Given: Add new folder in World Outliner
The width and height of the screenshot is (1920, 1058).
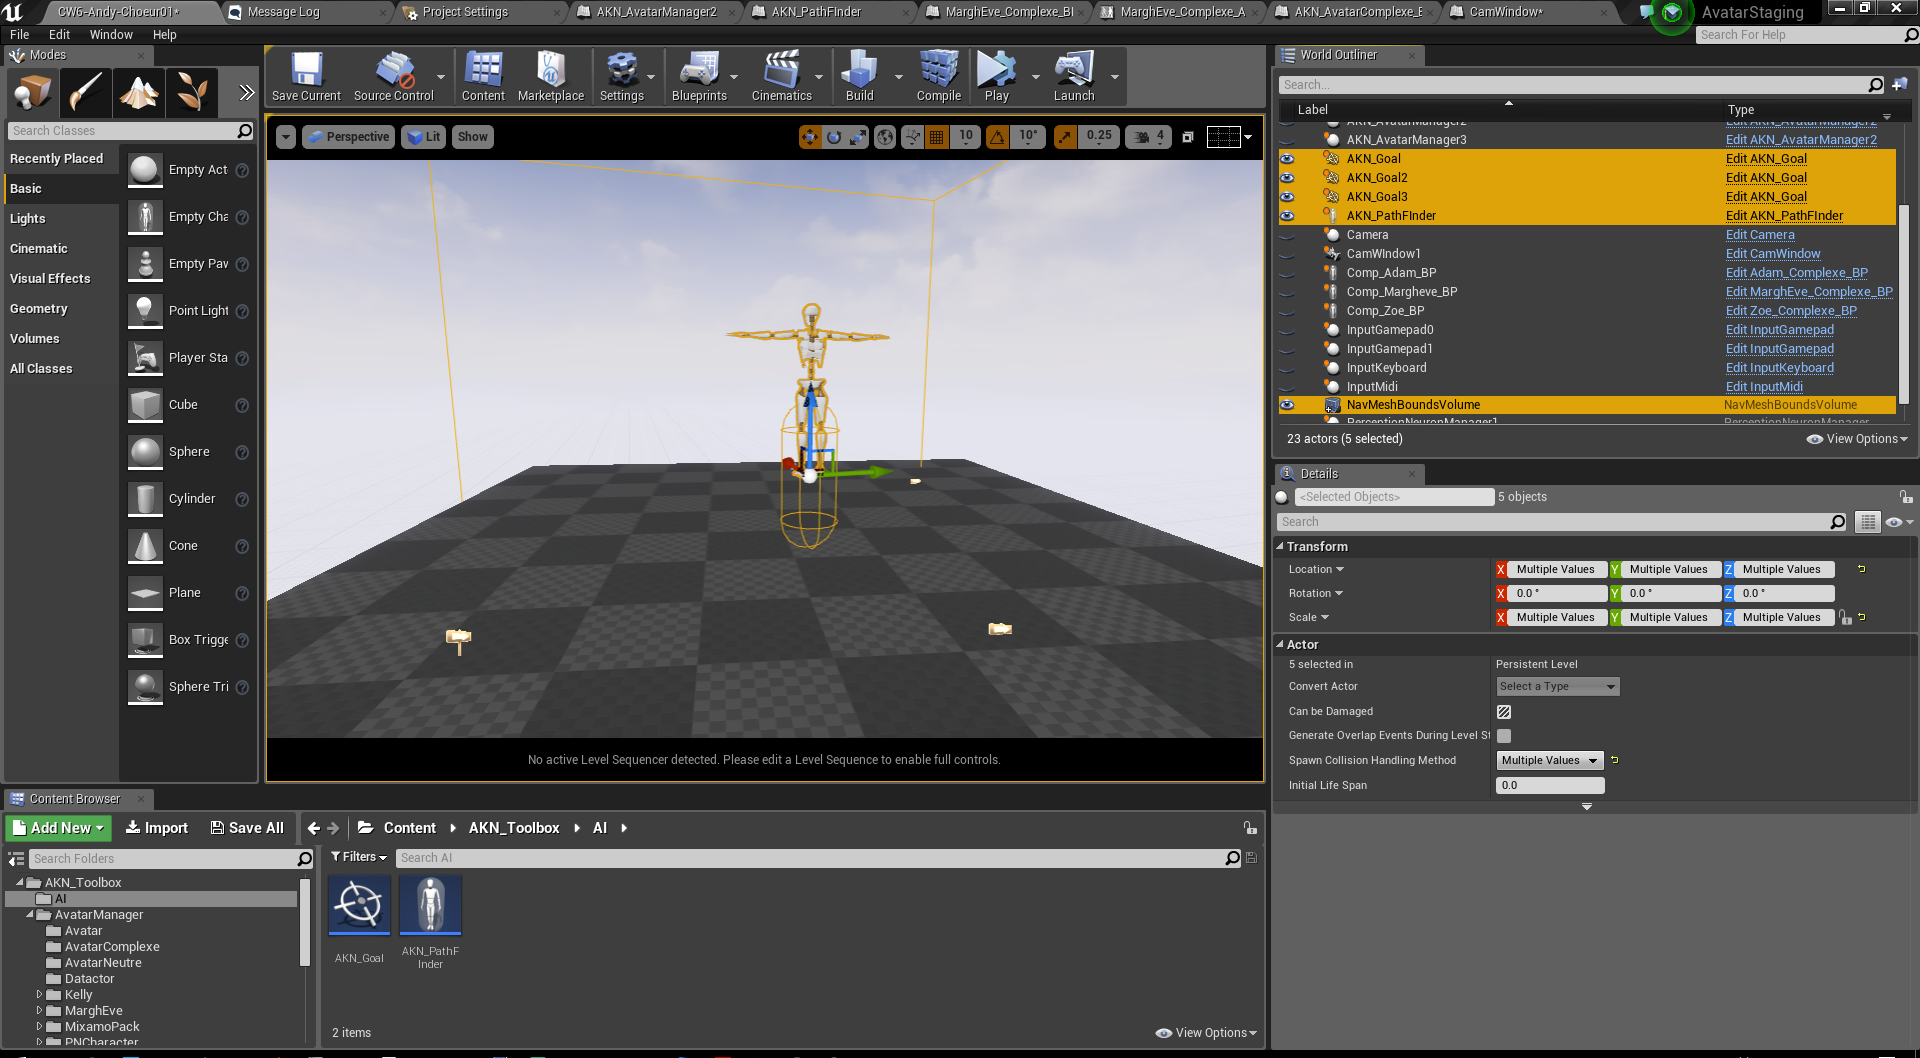Looking at the screenshot, I should tap(1900, 85).
